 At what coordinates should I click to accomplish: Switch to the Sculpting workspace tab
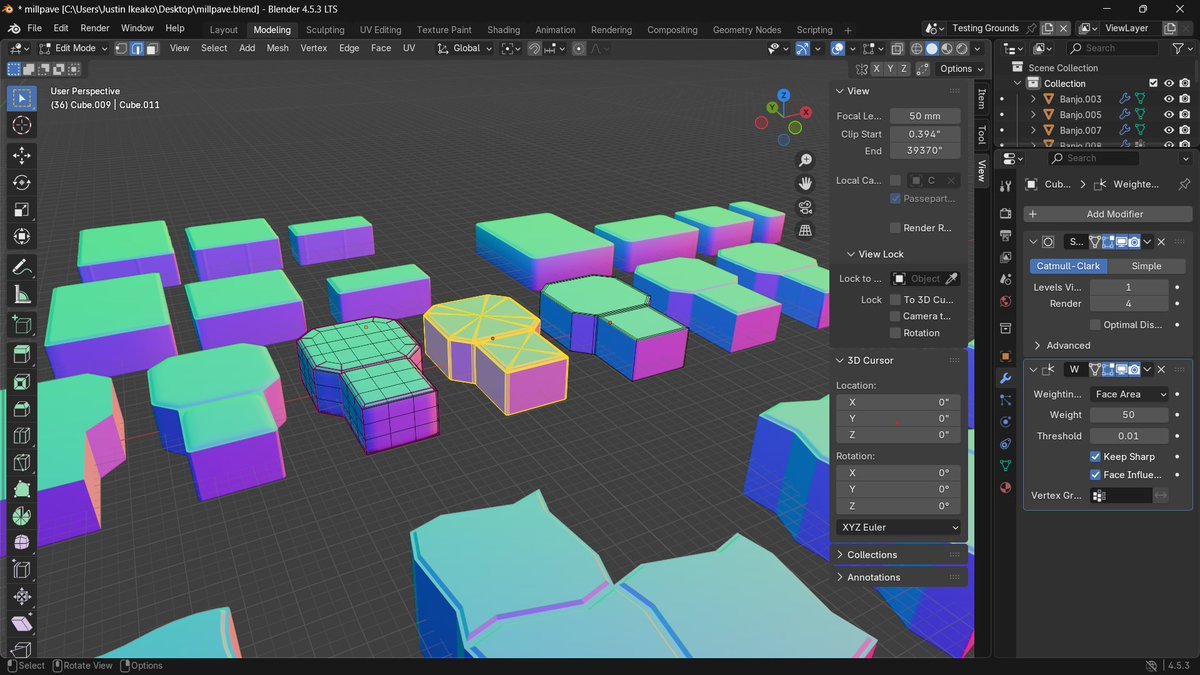(x=325, y=30)
